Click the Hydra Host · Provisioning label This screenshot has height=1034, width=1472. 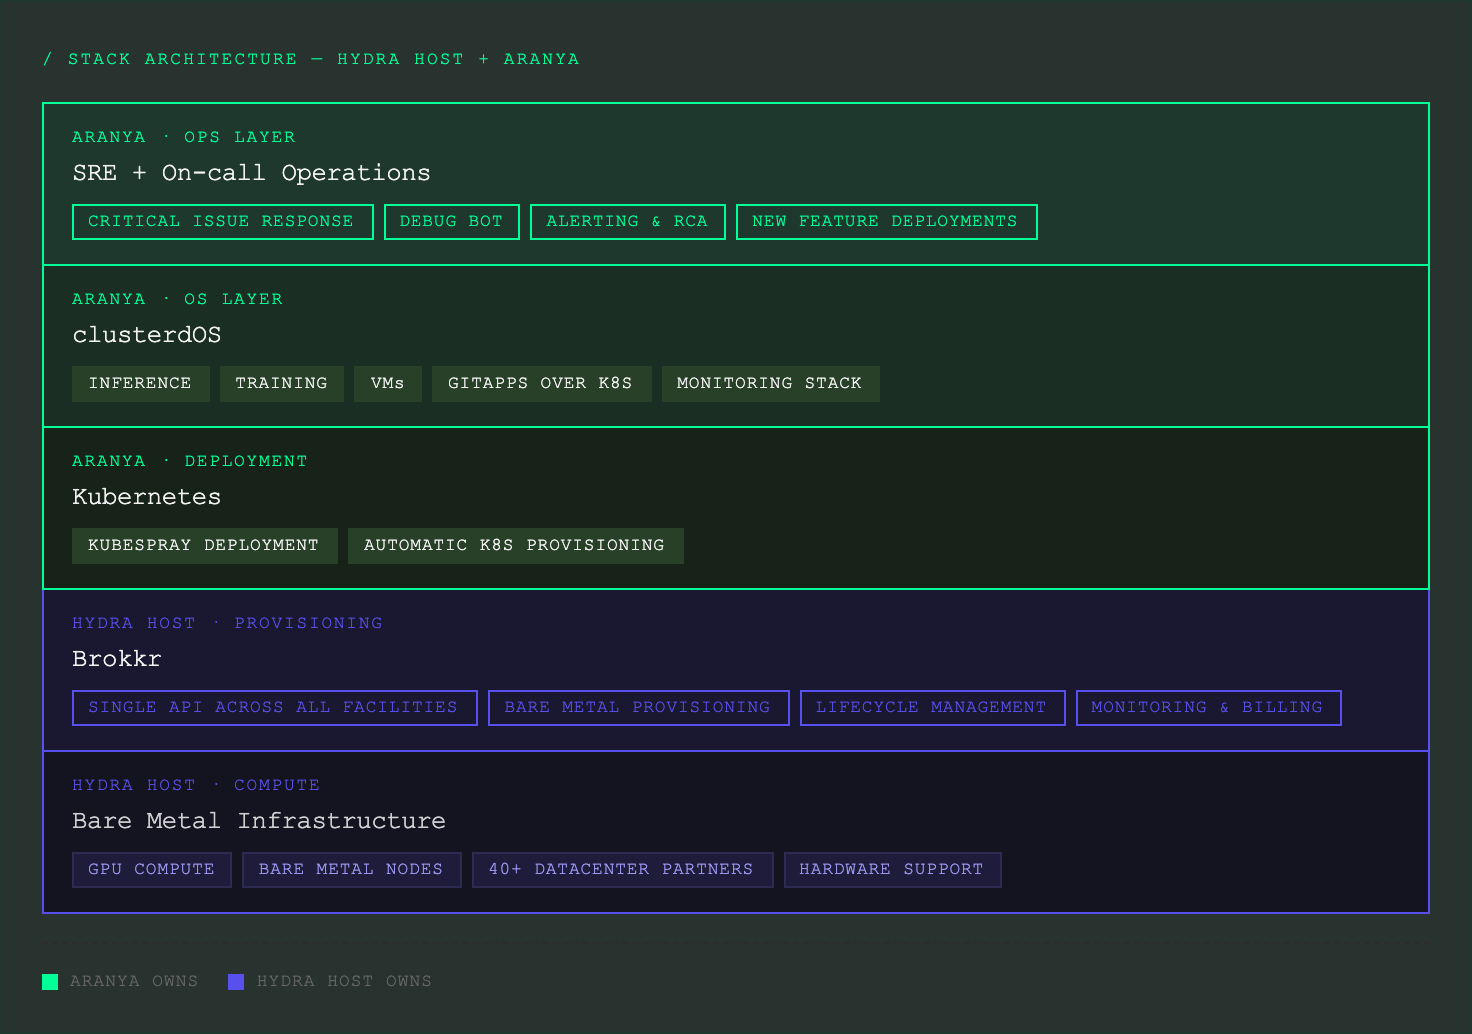coord(228,623)
